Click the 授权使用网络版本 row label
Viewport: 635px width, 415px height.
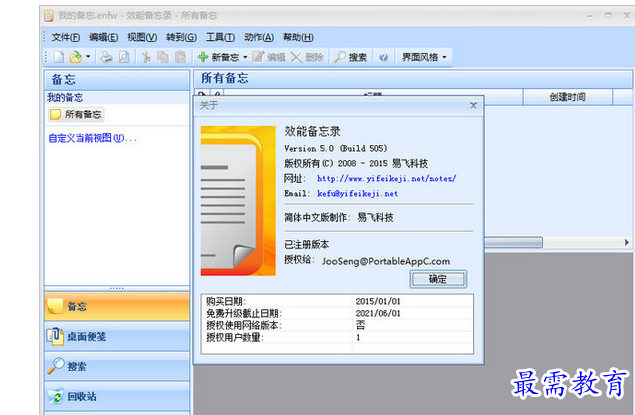click(x=244, y=325)
